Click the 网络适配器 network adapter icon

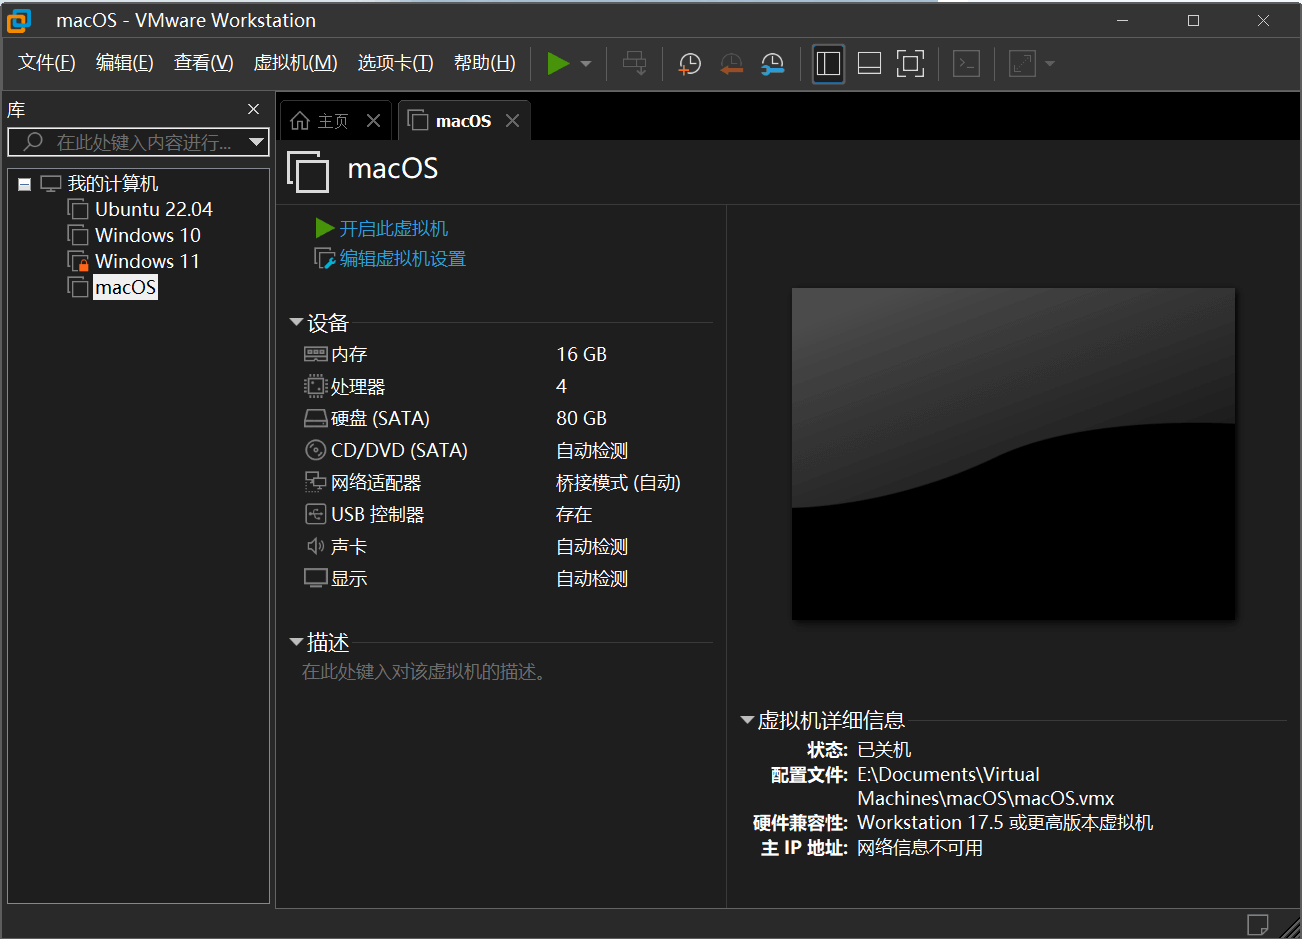(x=316, y=482)
